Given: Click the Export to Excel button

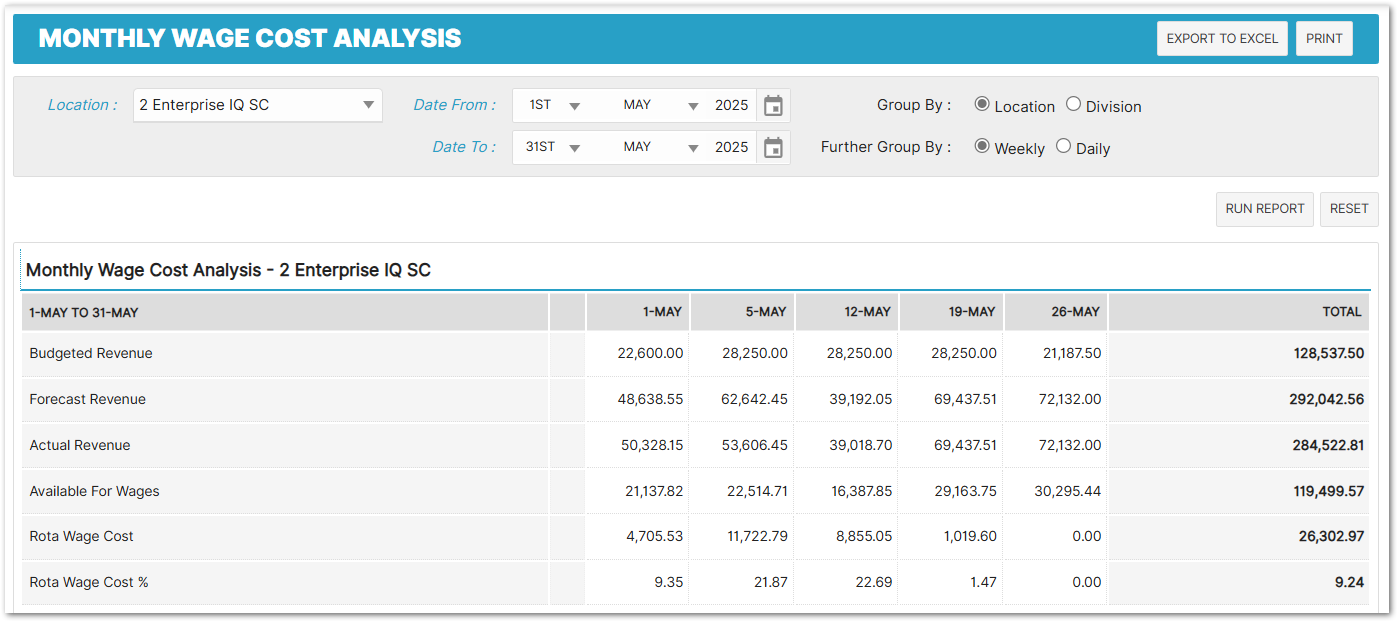Looking at the screenshot, I should click(x=1222, y=39).
